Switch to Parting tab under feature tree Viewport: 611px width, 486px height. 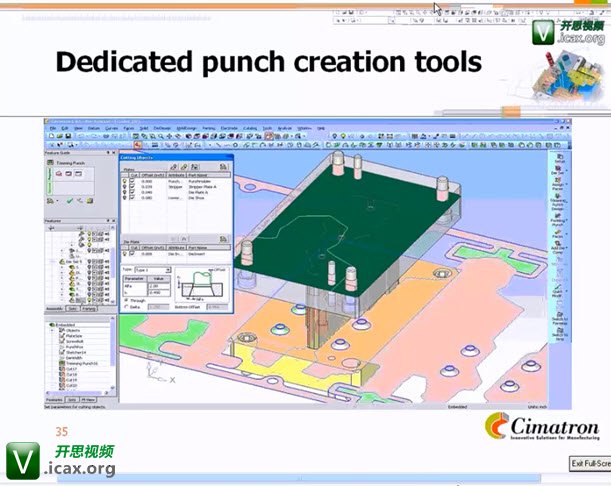pyautogui.click(x=89, y=309)
